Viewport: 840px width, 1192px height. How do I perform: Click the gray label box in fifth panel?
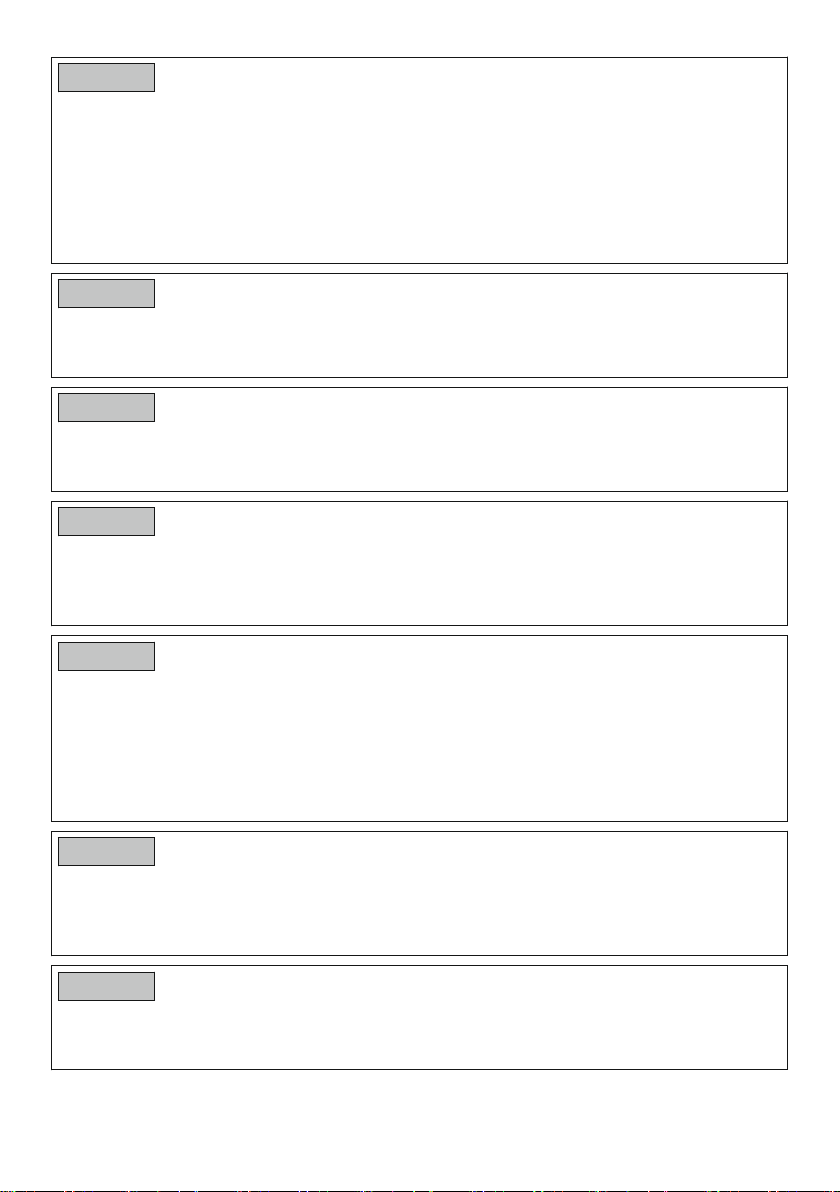(106, 657)
